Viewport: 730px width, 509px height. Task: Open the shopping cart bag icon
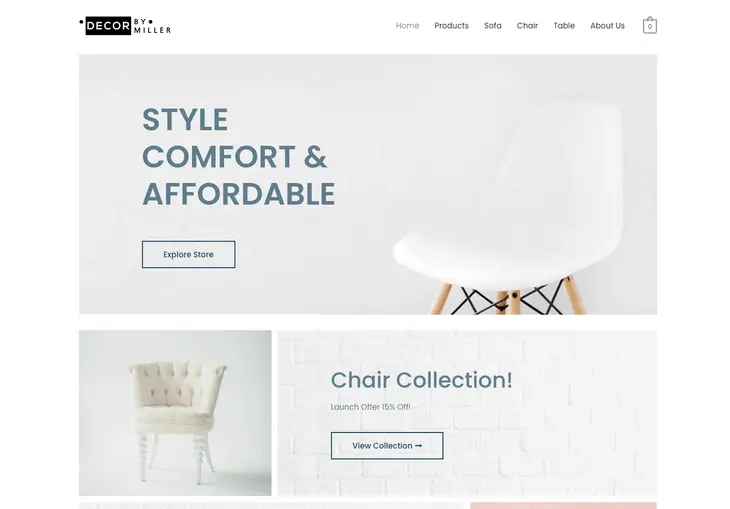click(649, 25)
